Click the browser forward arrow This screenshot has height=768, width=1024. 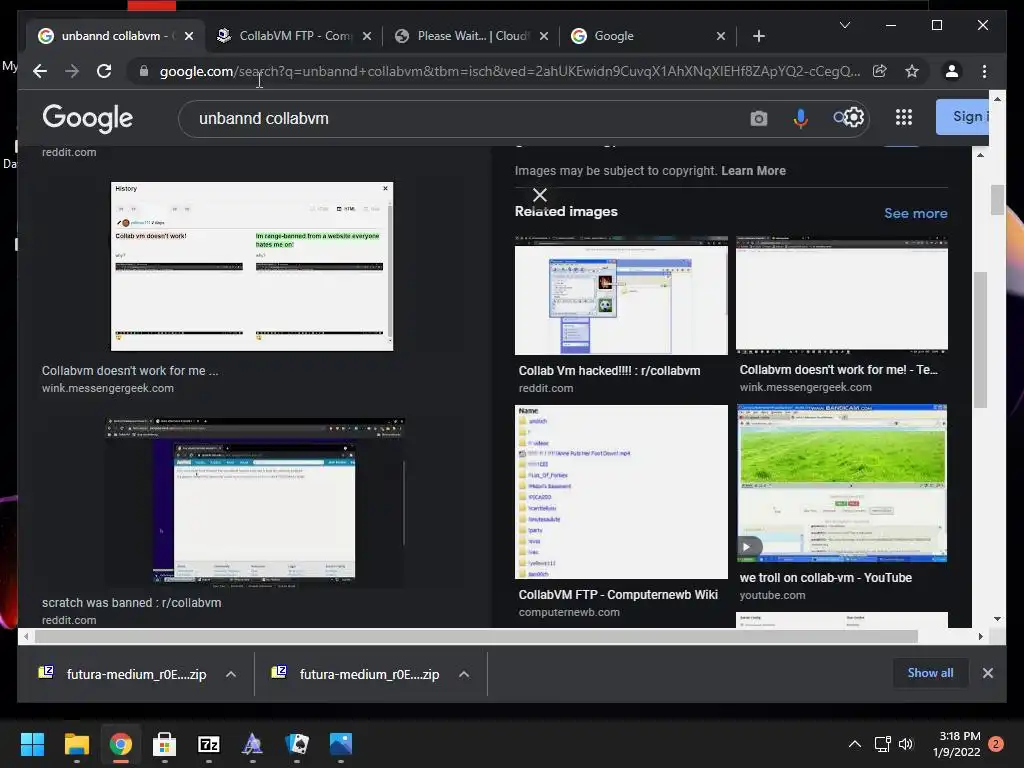[72, 71]
